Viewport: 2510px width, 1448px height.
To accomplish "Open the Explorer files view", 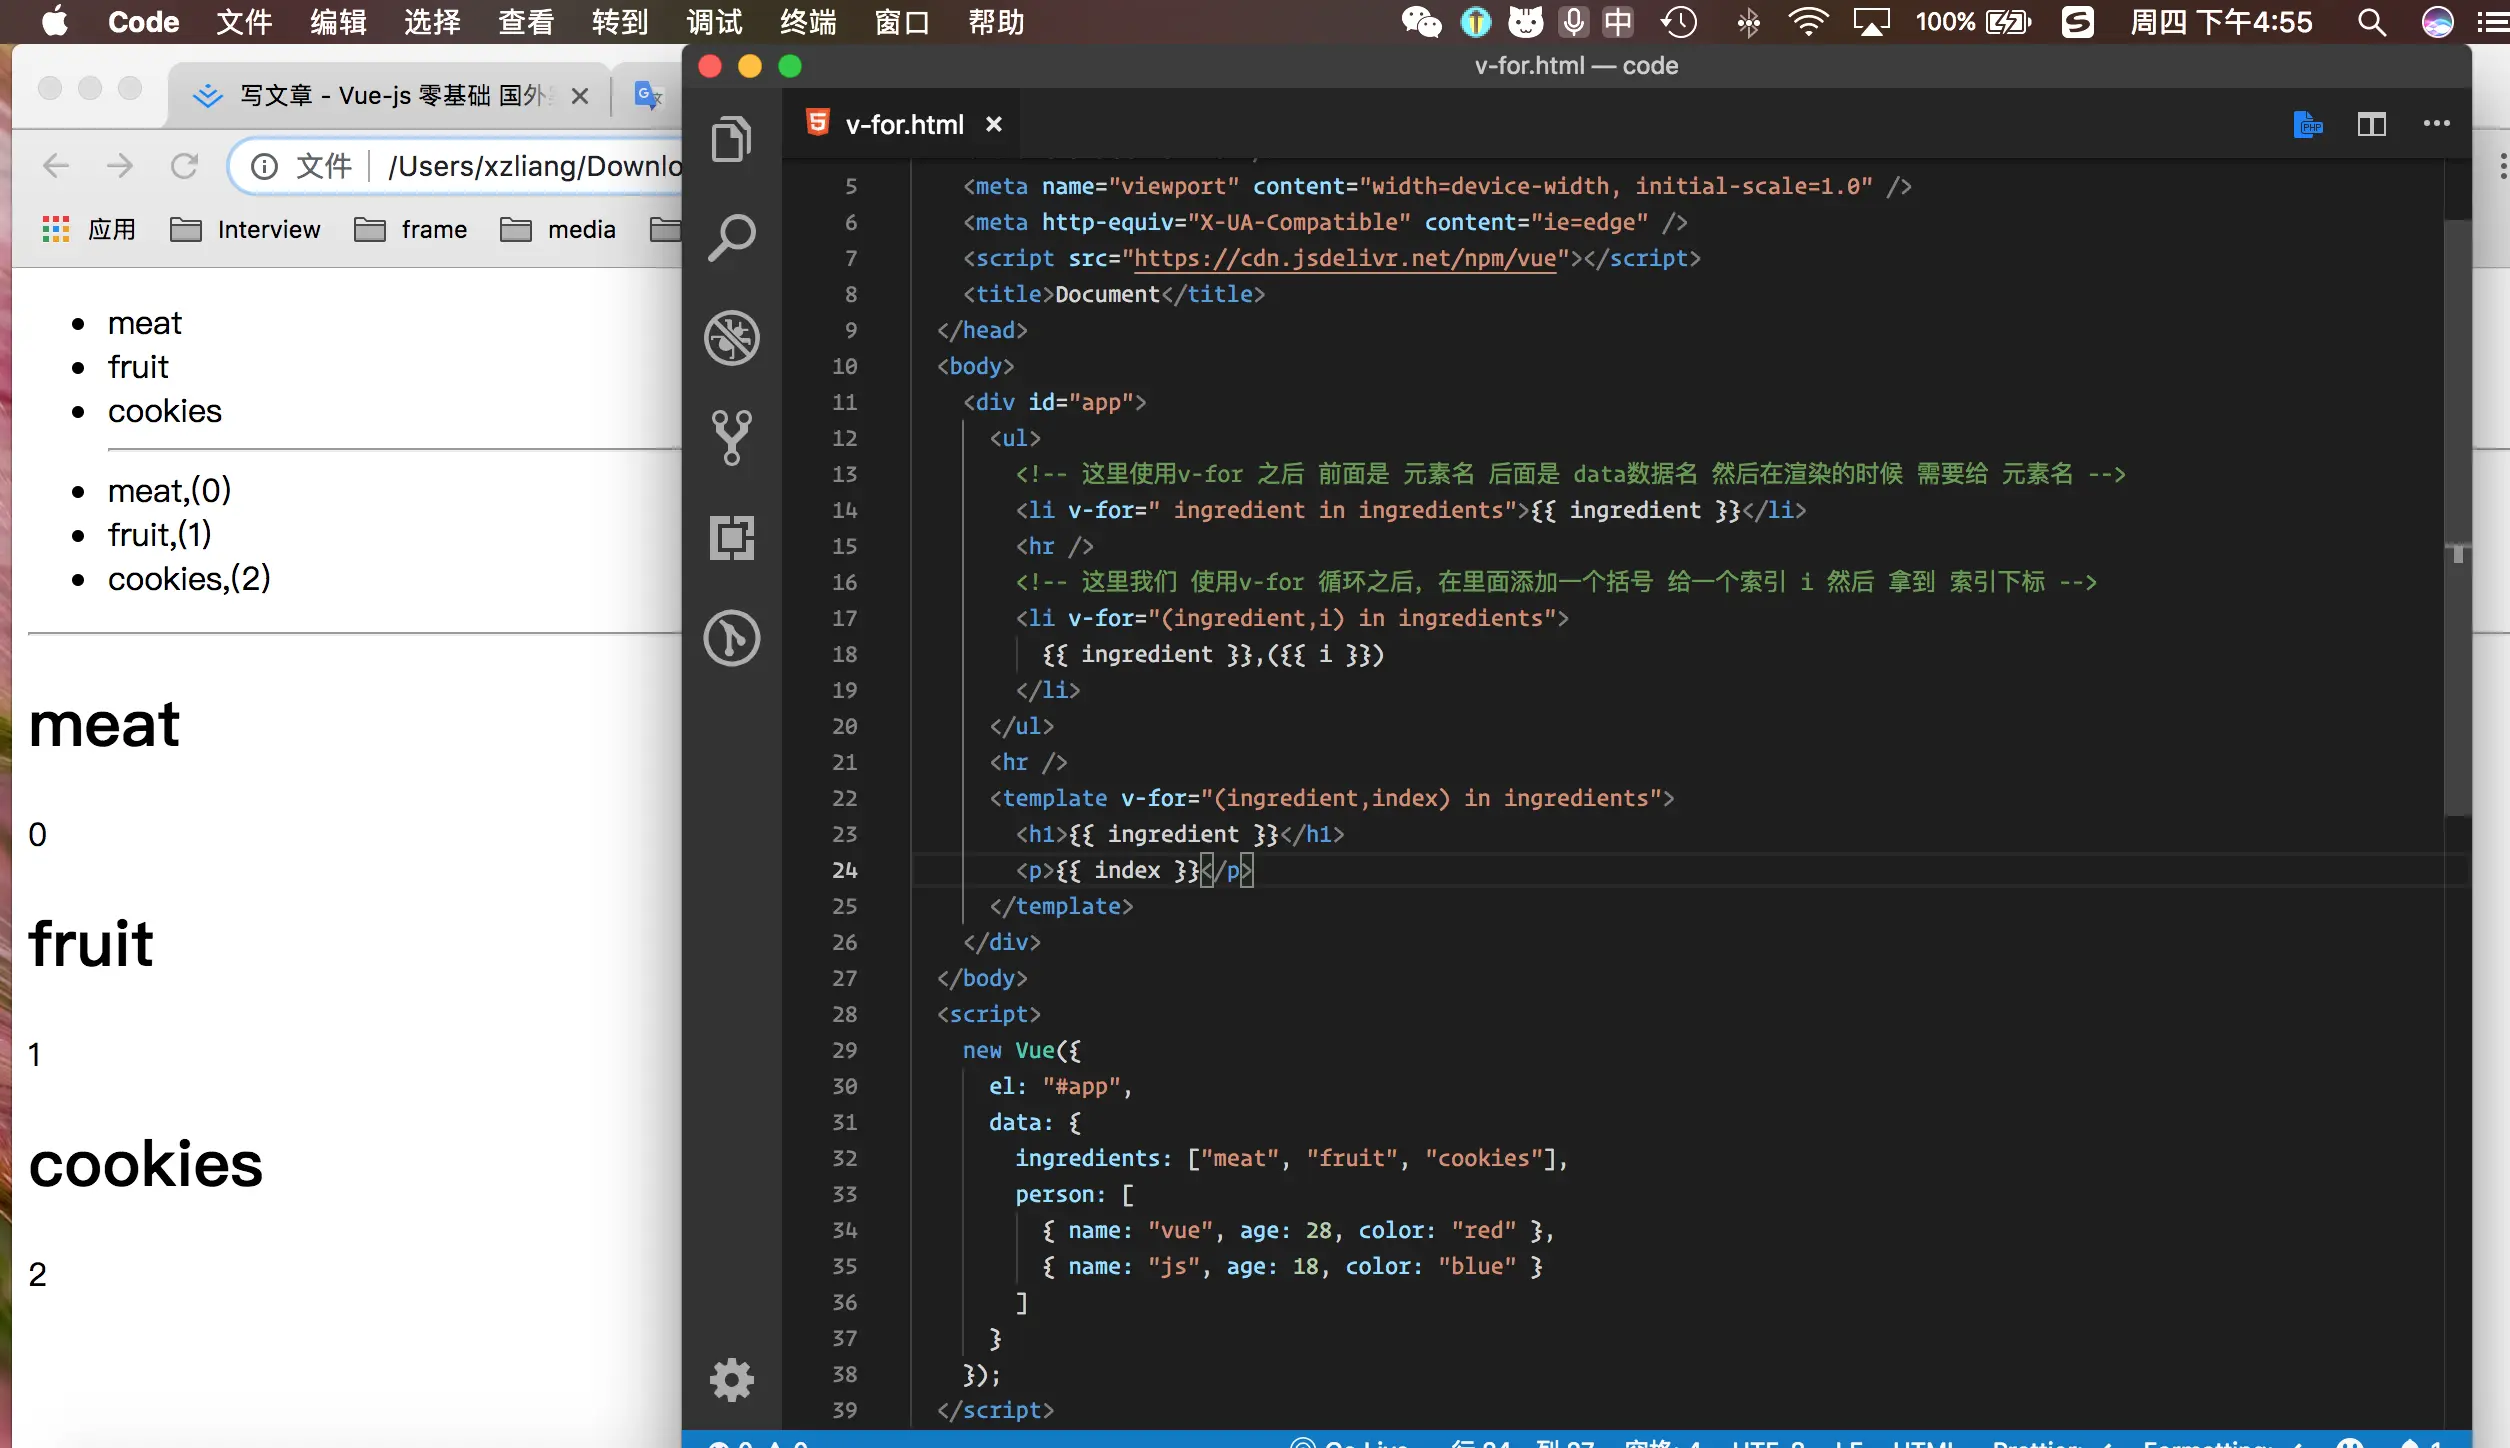I will coord(731,138).
